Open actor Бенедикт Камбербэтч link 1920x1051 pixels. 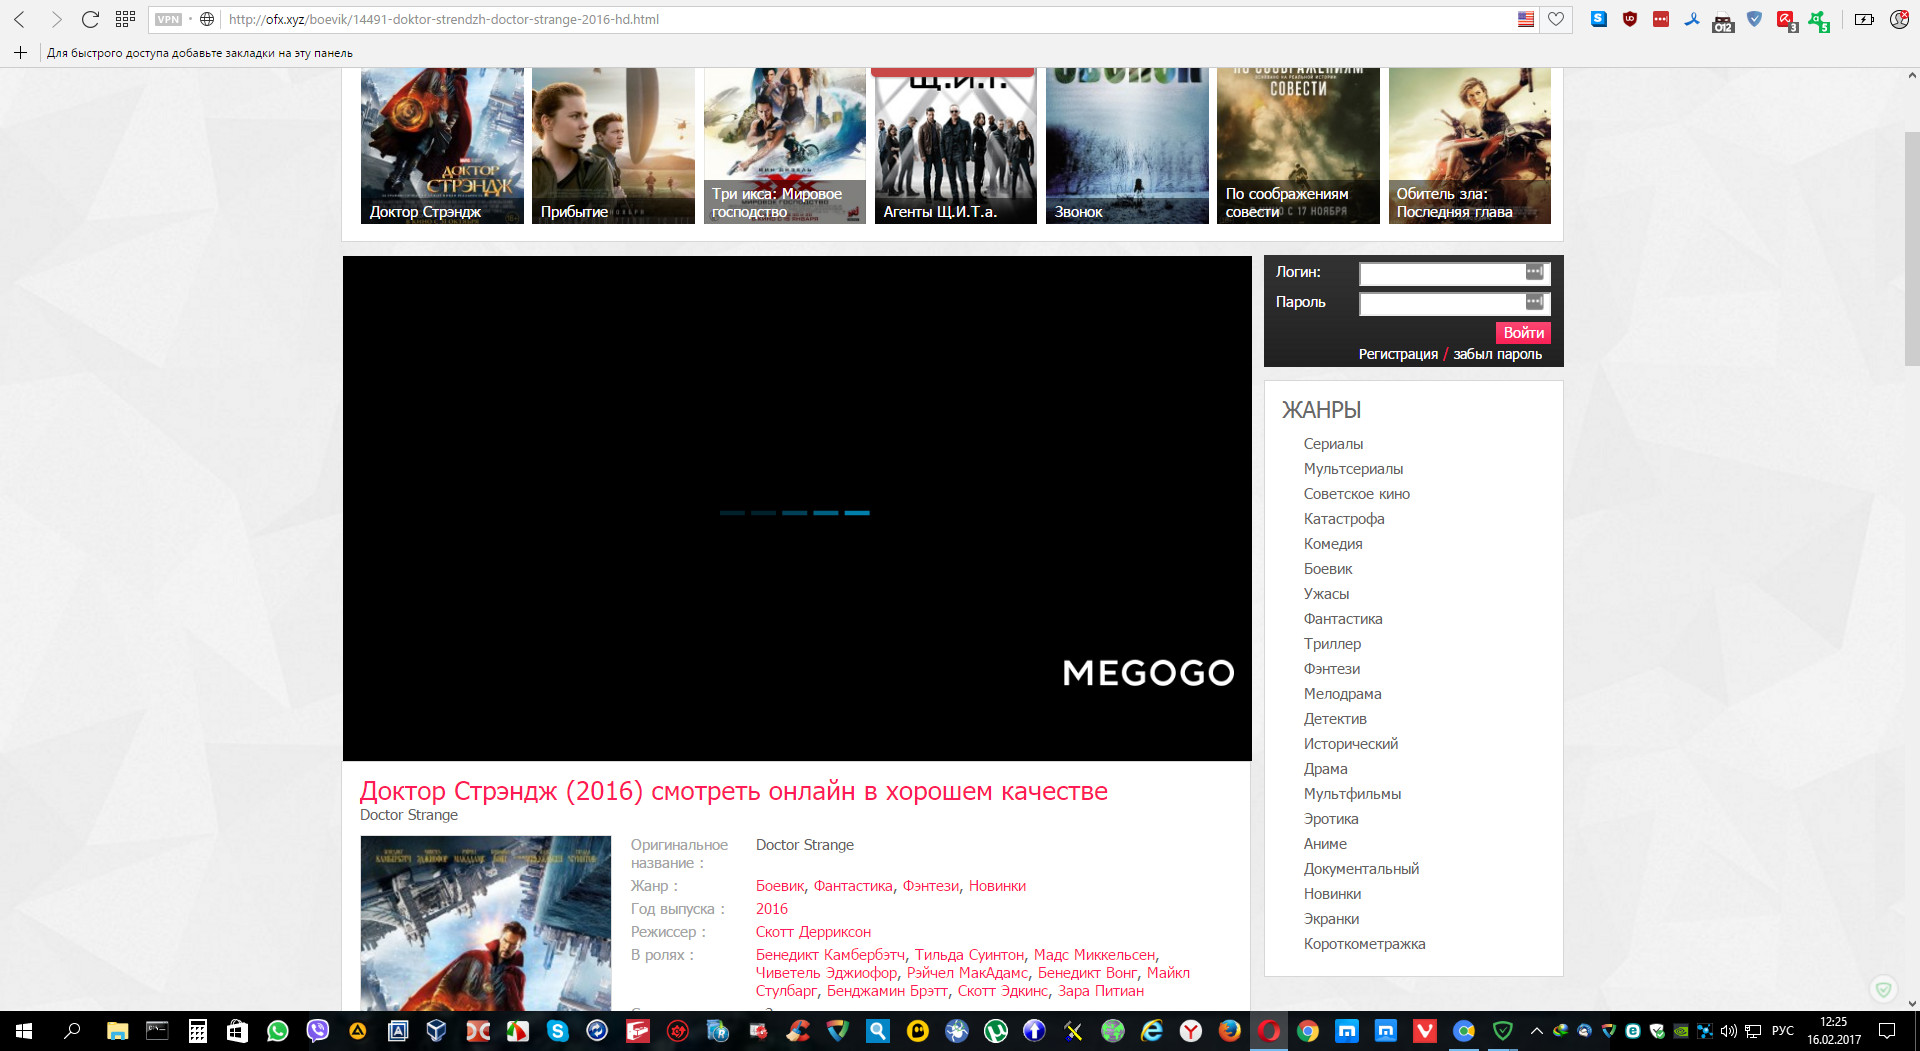[830, 955]
